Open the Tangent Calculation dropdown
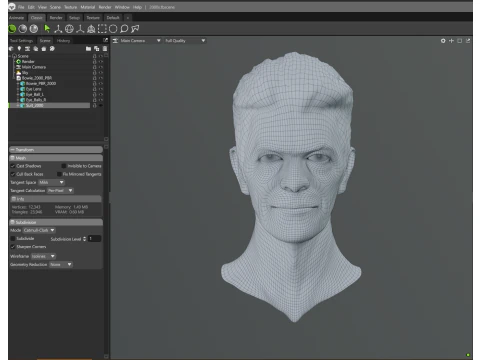This screenshot has width=480, height=360. [60, 191]
